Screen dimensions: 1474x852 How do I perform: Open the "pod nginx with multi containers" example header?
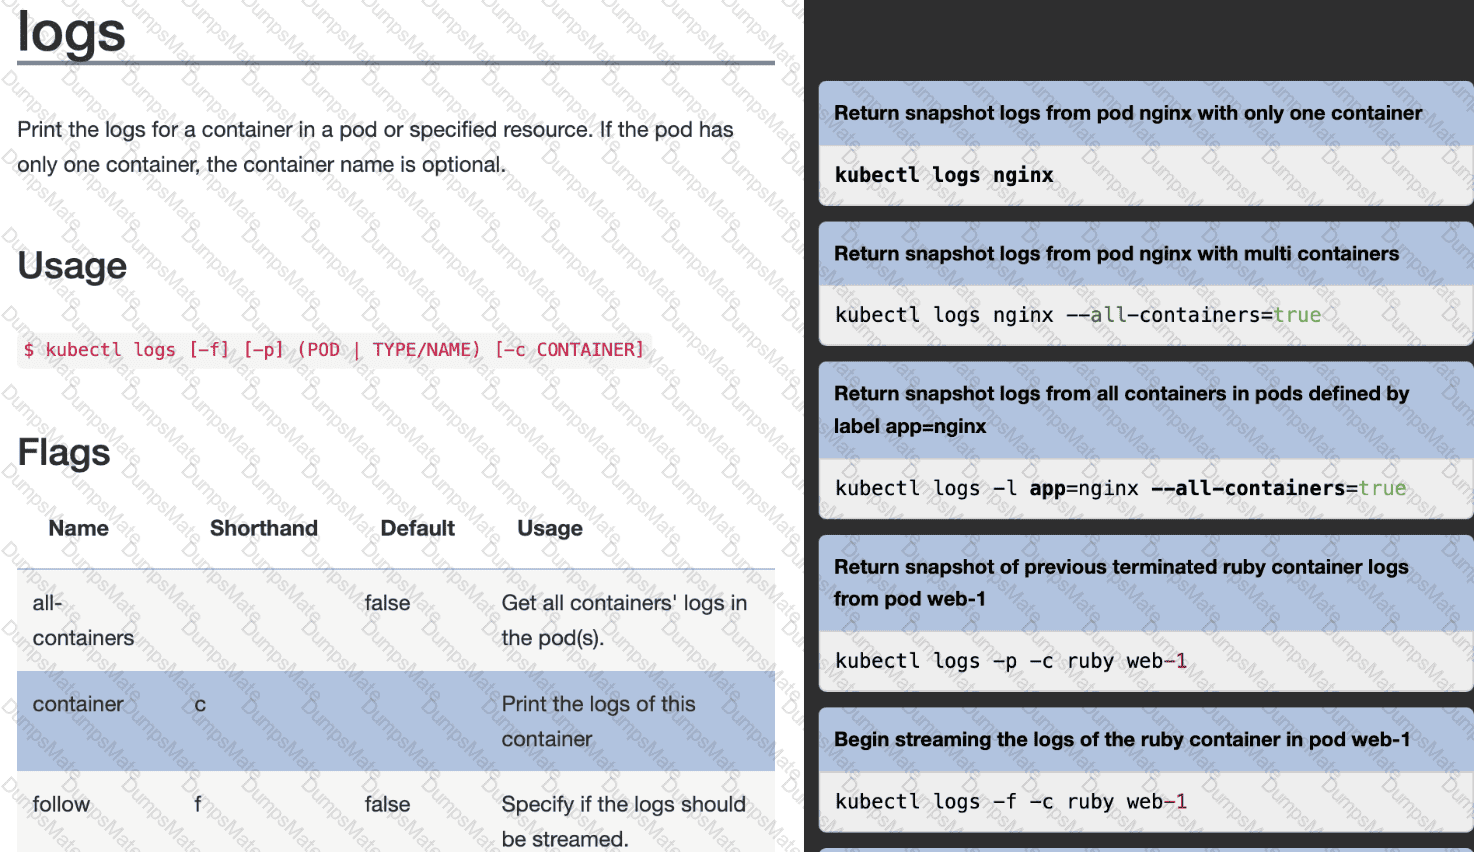1116,254
